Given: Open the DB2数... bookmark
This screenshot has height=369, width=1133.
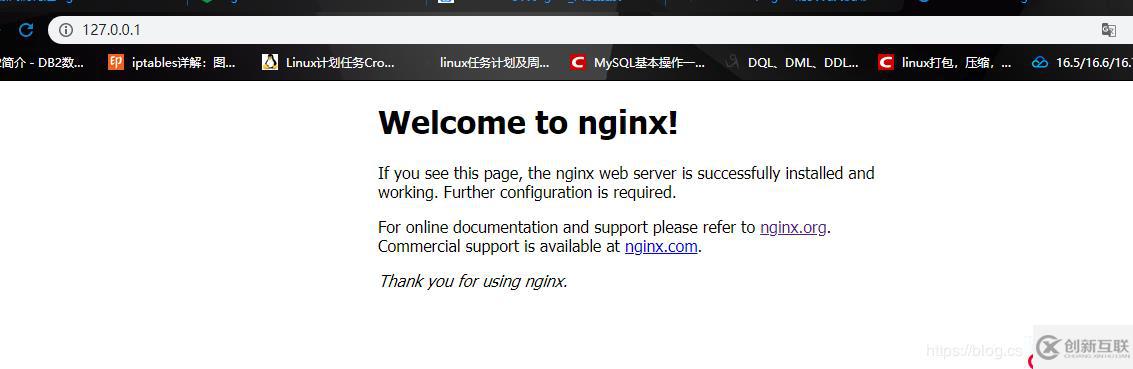Looking at the screenshot, I should click(x=42, y=63).
